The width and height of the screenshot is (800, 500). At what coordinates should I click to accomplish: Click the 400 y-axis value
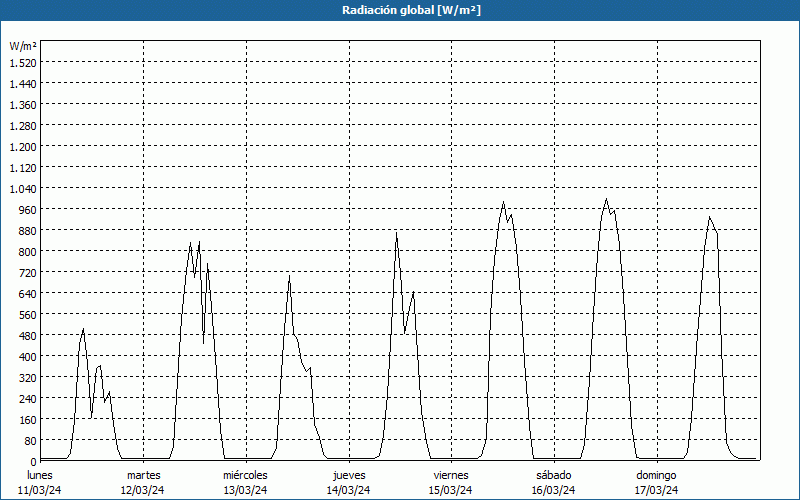(x=29, y=356)
